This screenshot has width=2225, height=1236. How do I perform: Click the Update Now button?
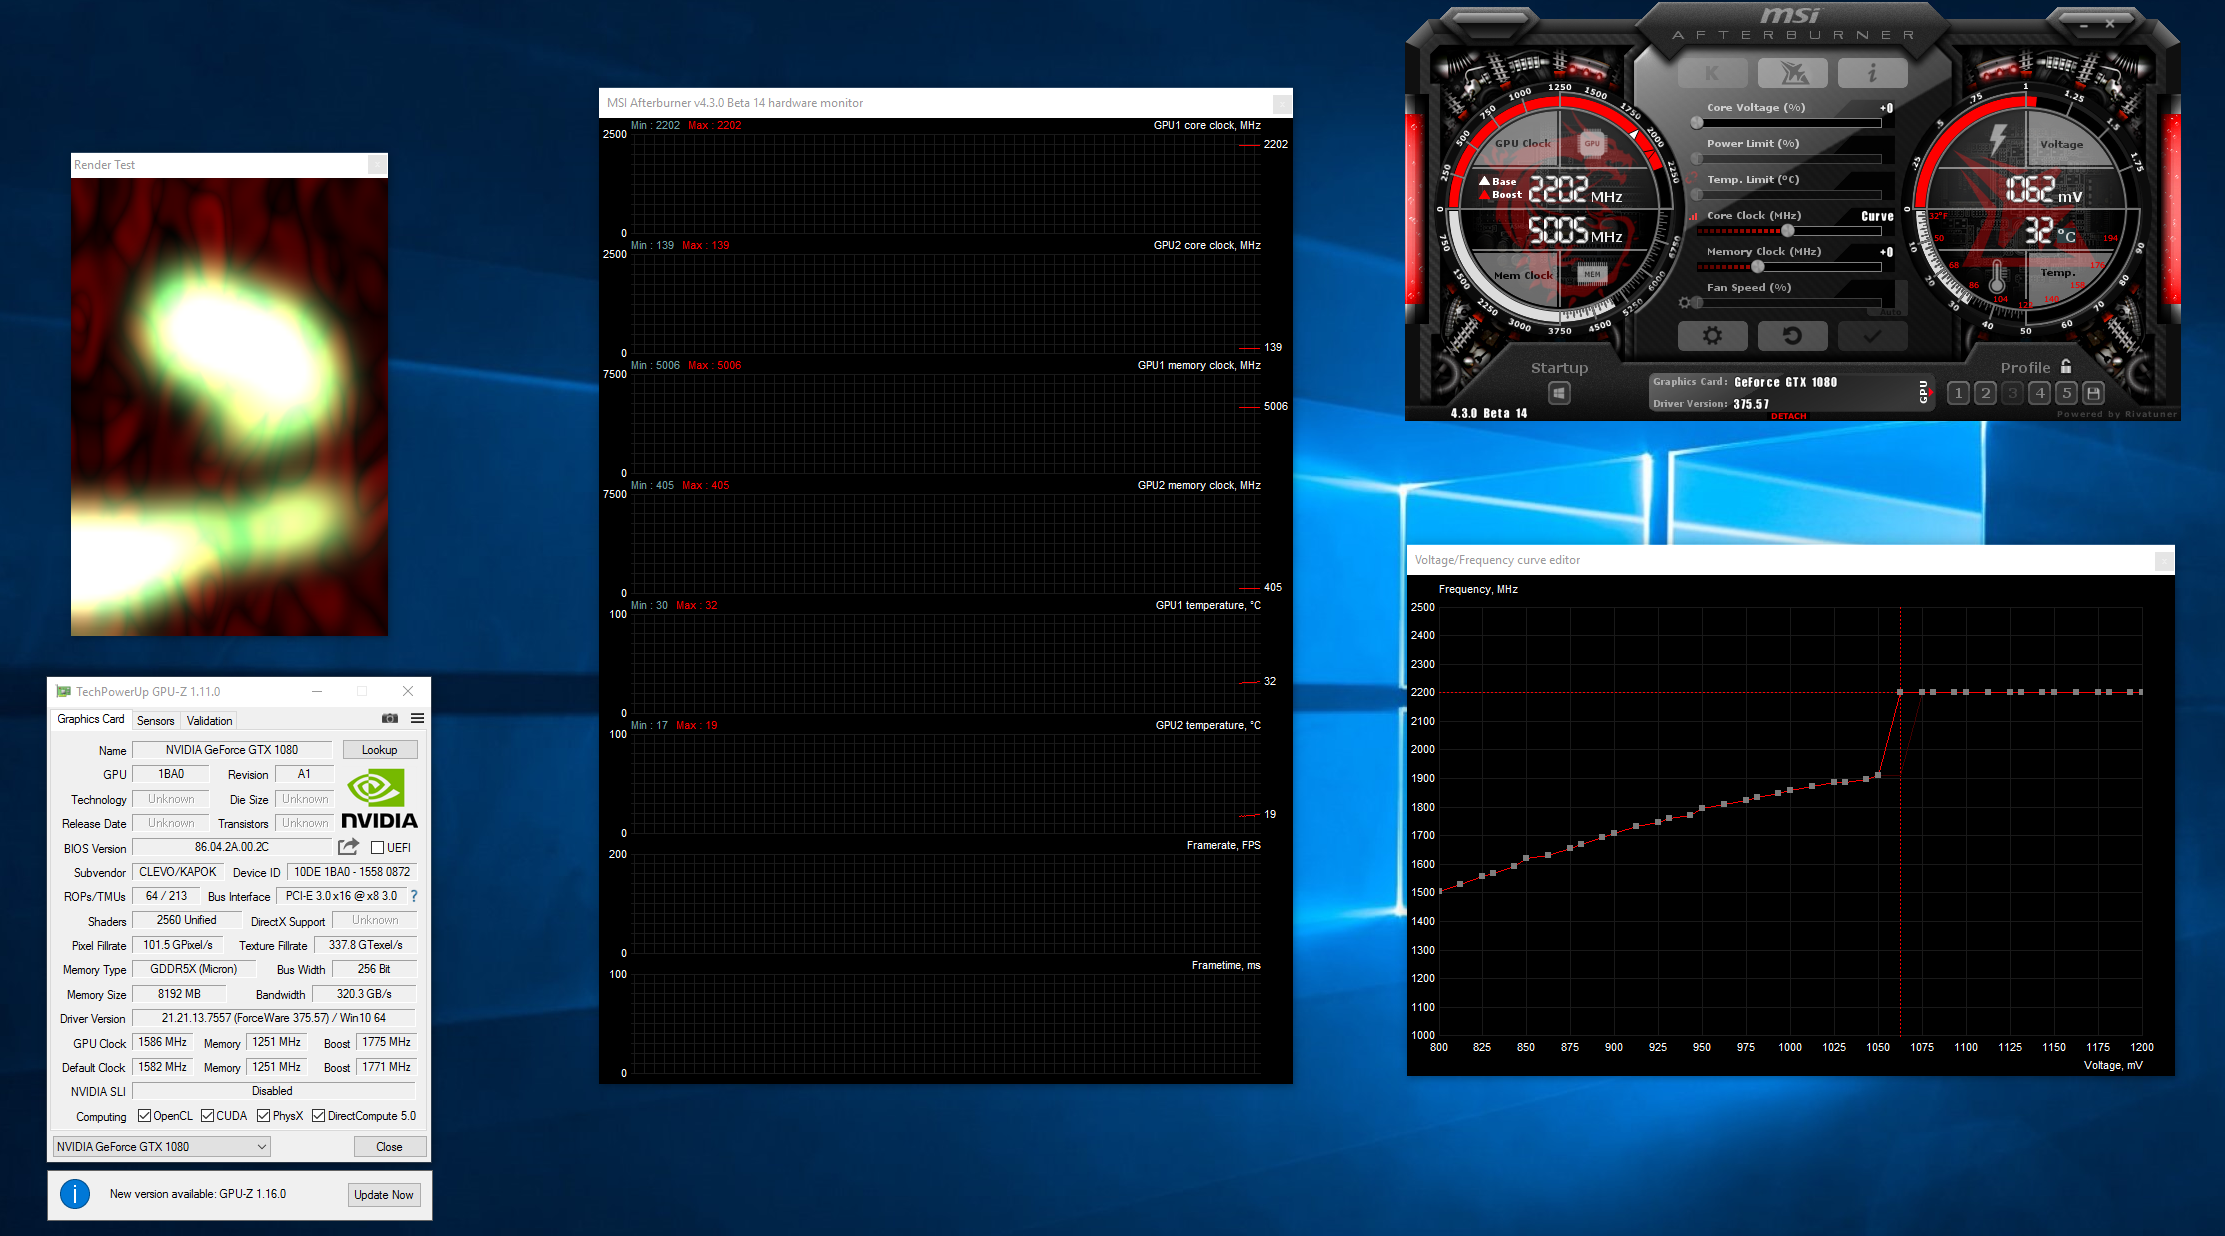click(384, 1195)
